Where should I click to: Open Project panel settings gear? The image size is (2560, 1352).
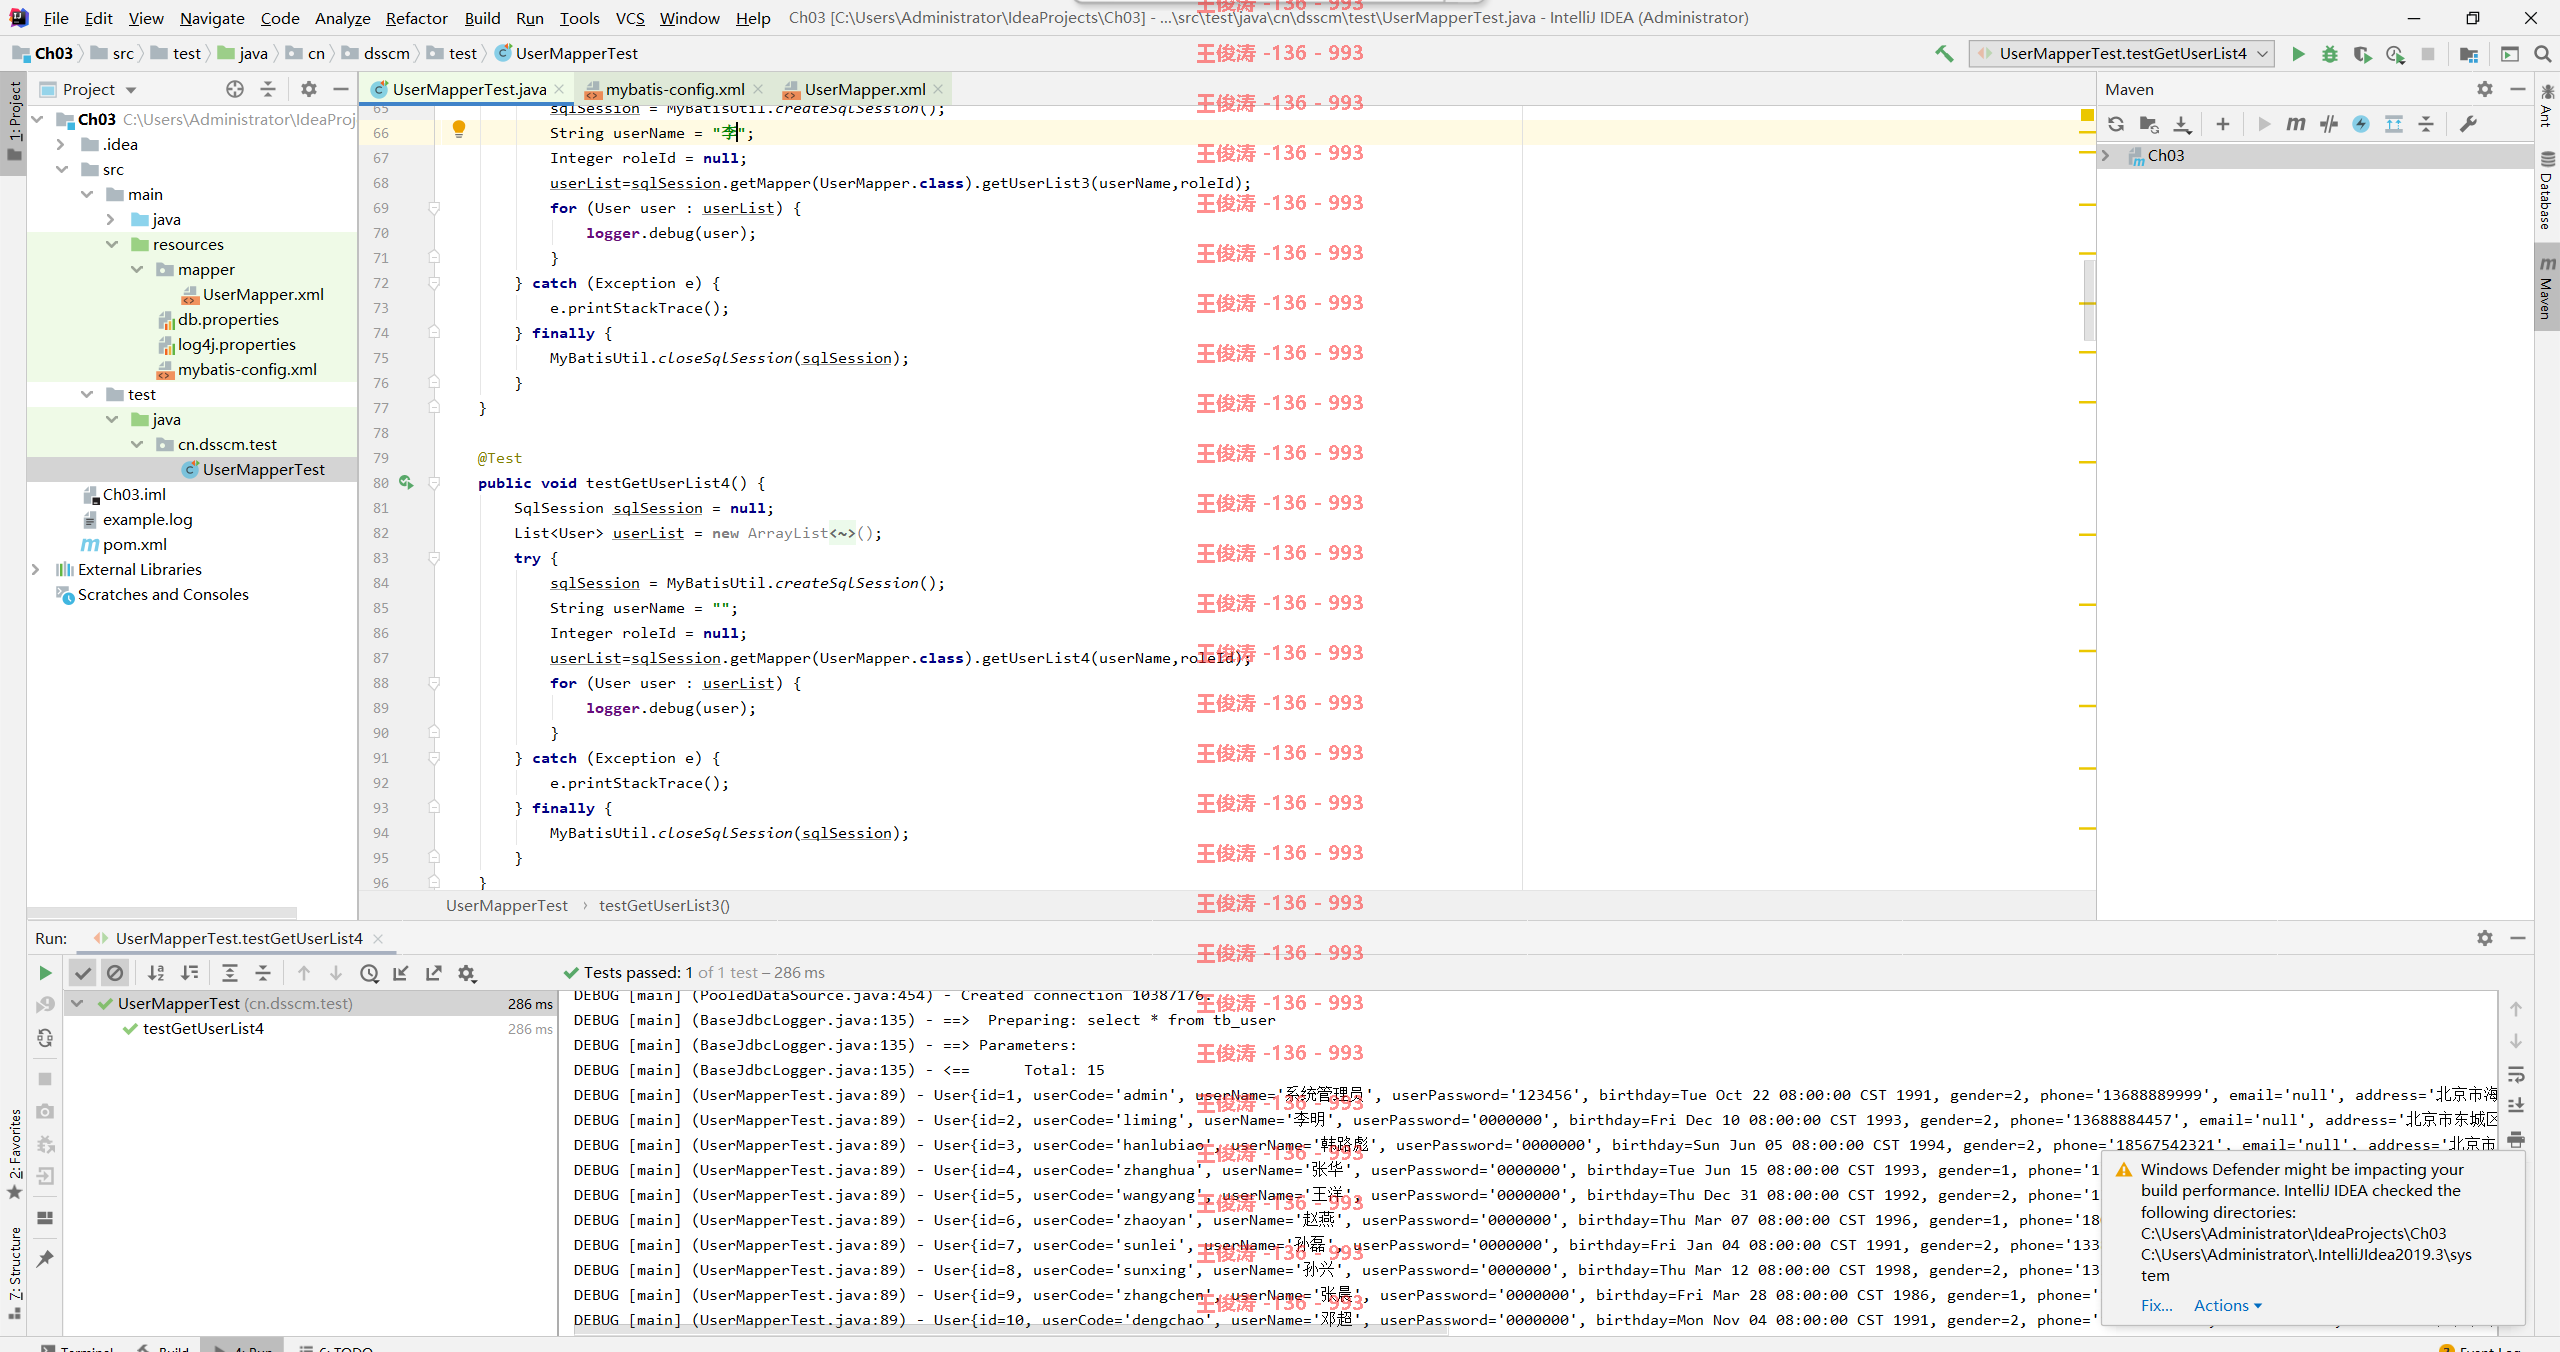[x=309, y=89]
